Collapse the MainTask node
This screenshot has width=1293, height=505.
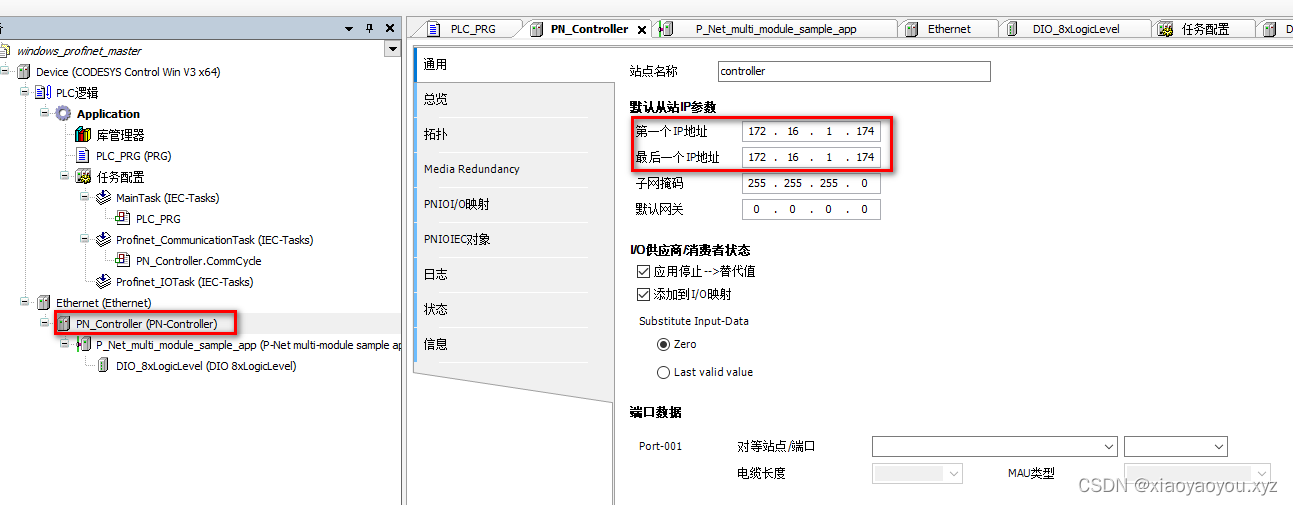pyautogui.click(x=85, y=198)
